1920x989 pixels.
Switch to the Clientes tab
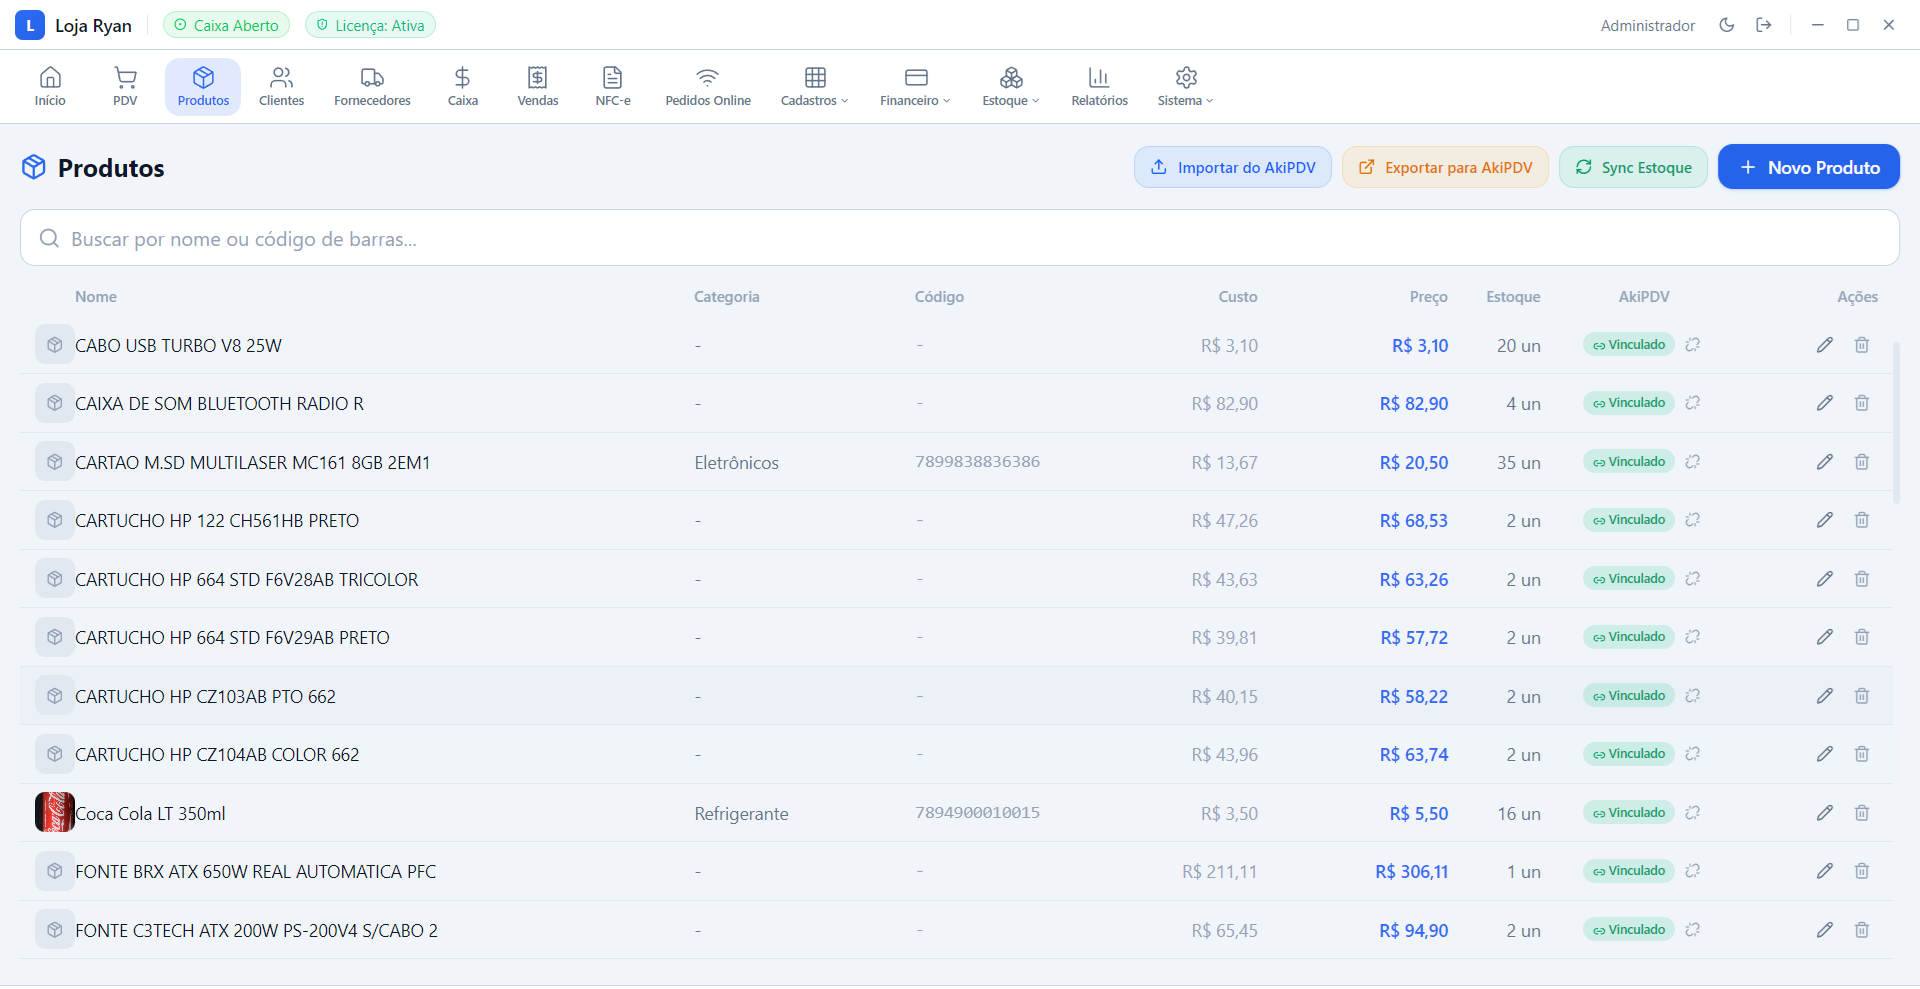point(281,86)
